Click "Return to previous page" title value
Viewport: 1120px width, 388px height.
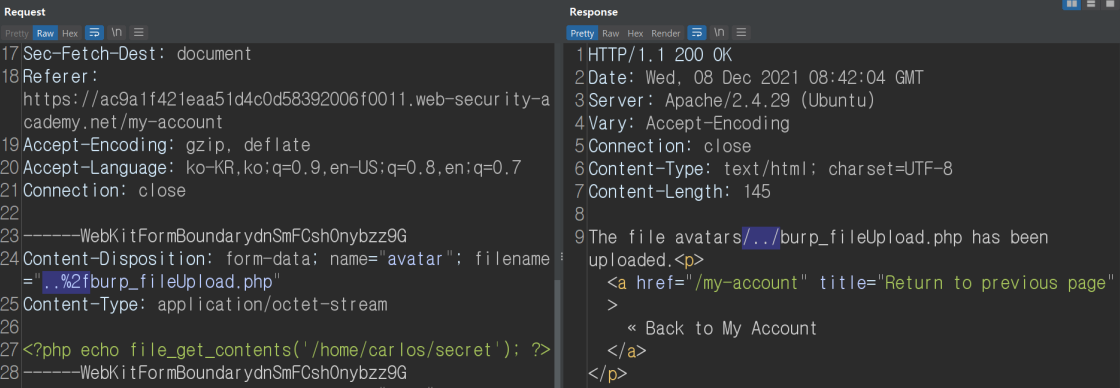pos(994,283)
